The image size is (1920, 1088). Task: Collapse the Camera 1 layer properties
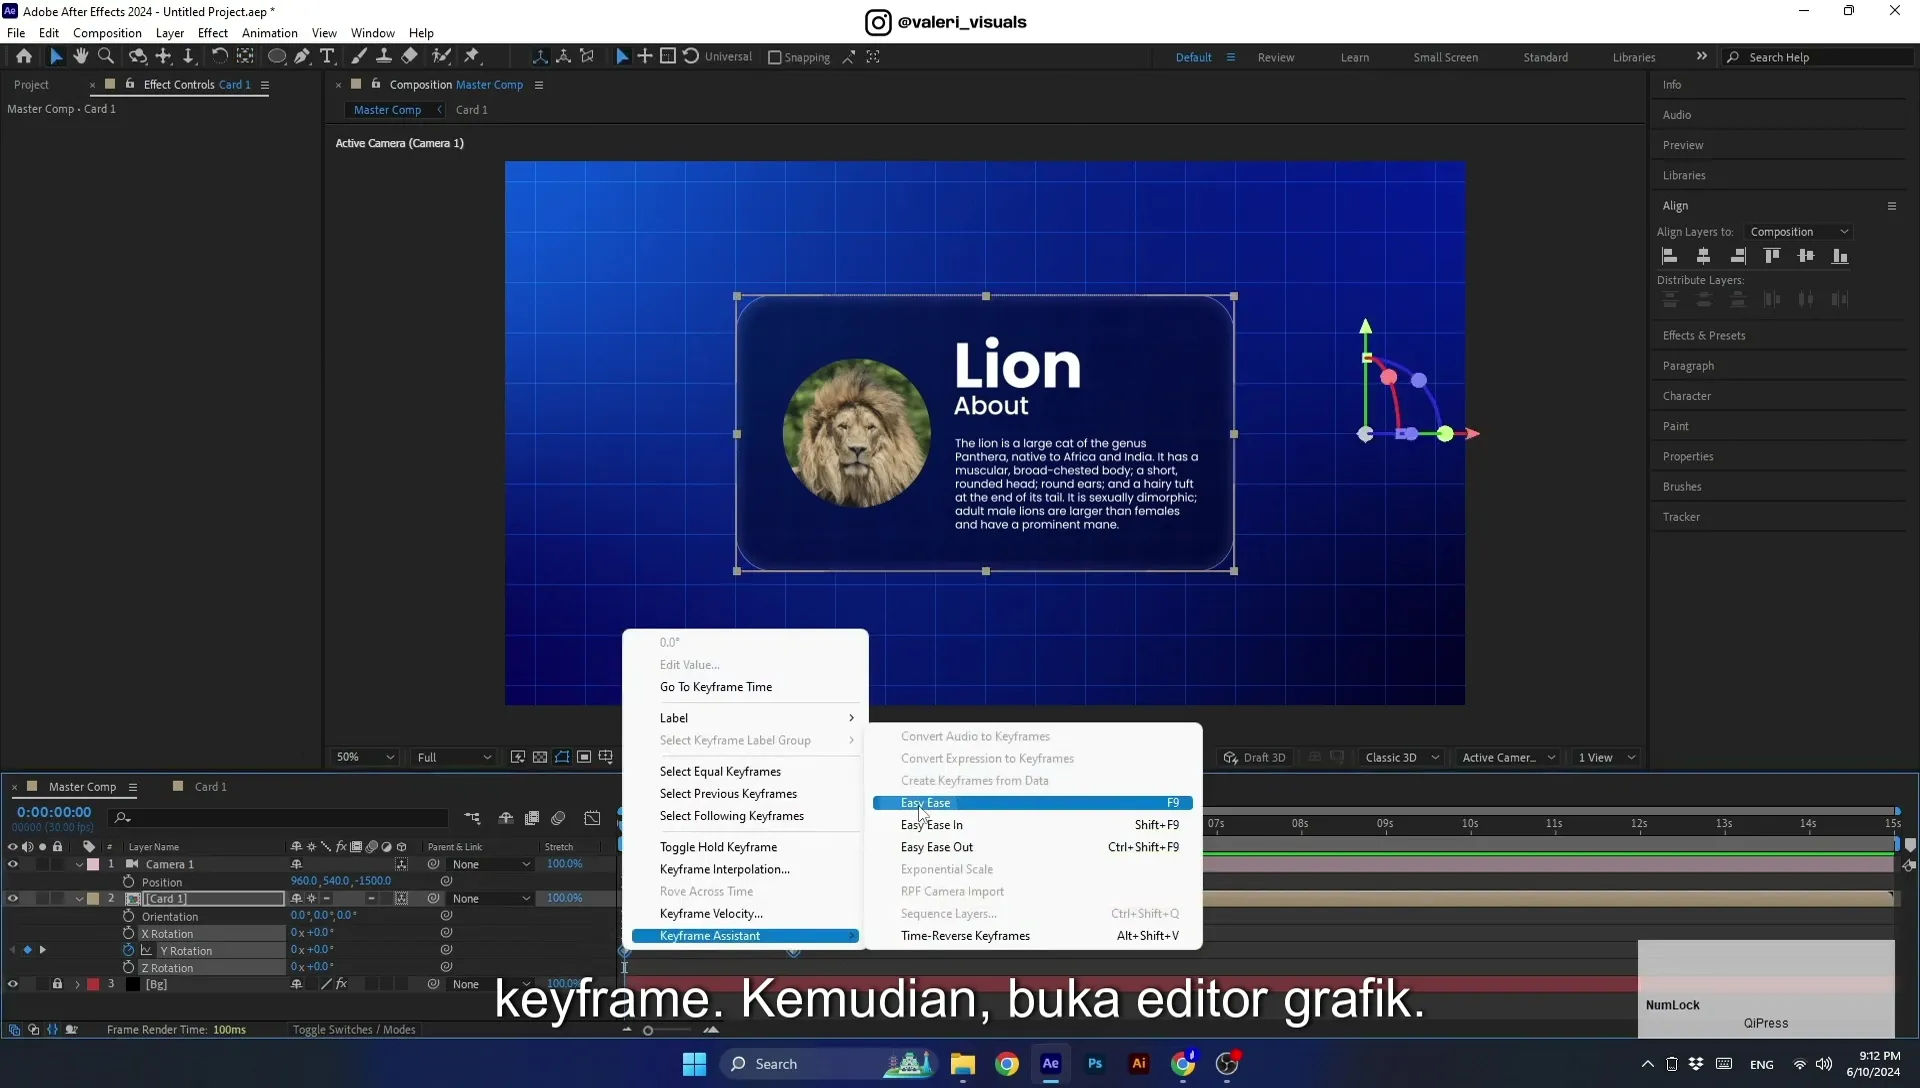79,865
